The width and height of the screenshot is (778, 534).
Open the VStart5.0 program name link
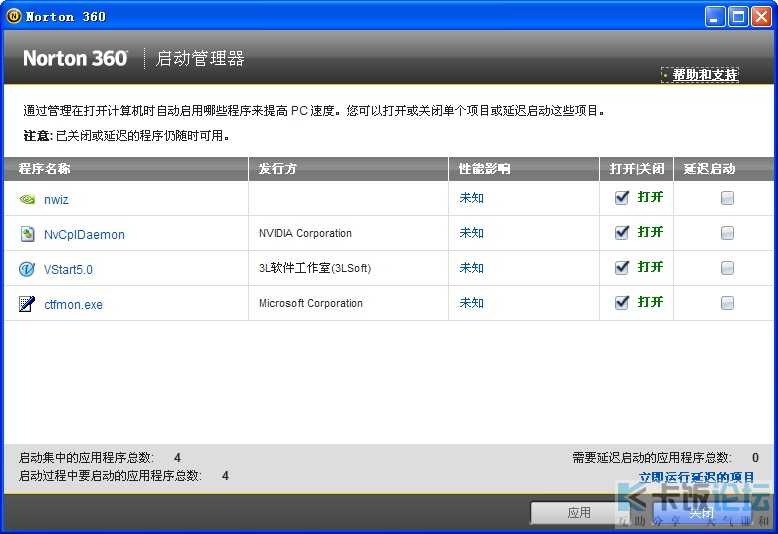(x=68, y=269)
